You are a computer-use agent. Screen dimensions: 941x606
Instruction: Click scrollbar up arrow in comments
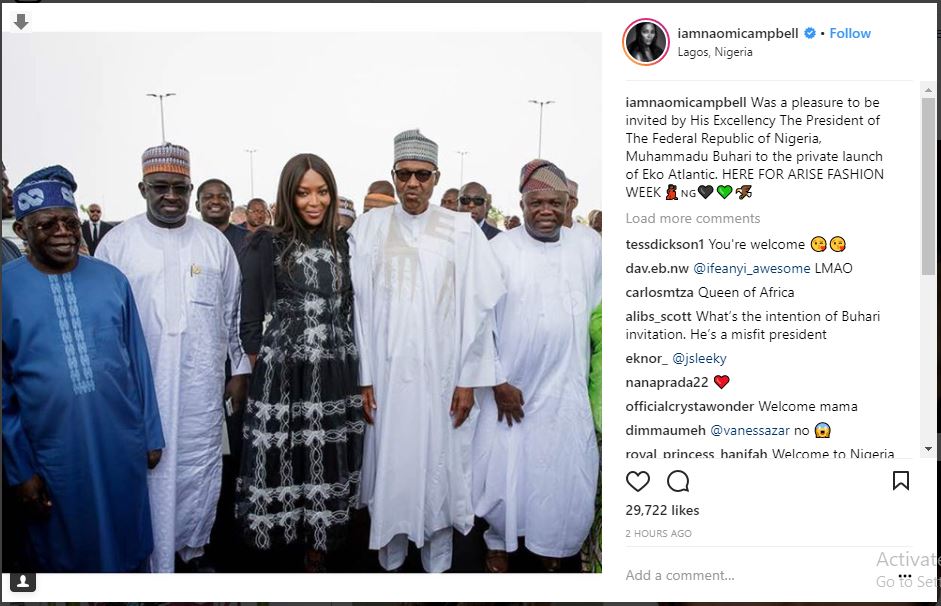pos(928,90)
